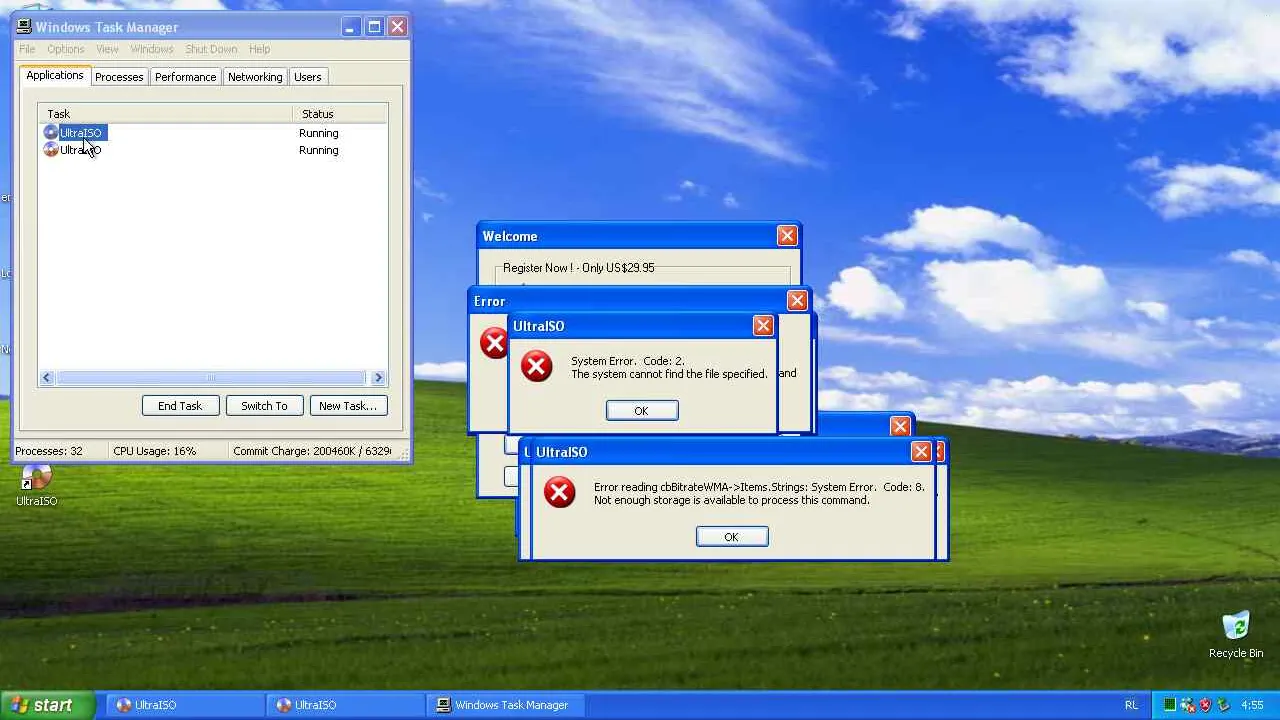Switch to the Users tab
Screen dimensions: 1280x720
click(x=308, y=77)
